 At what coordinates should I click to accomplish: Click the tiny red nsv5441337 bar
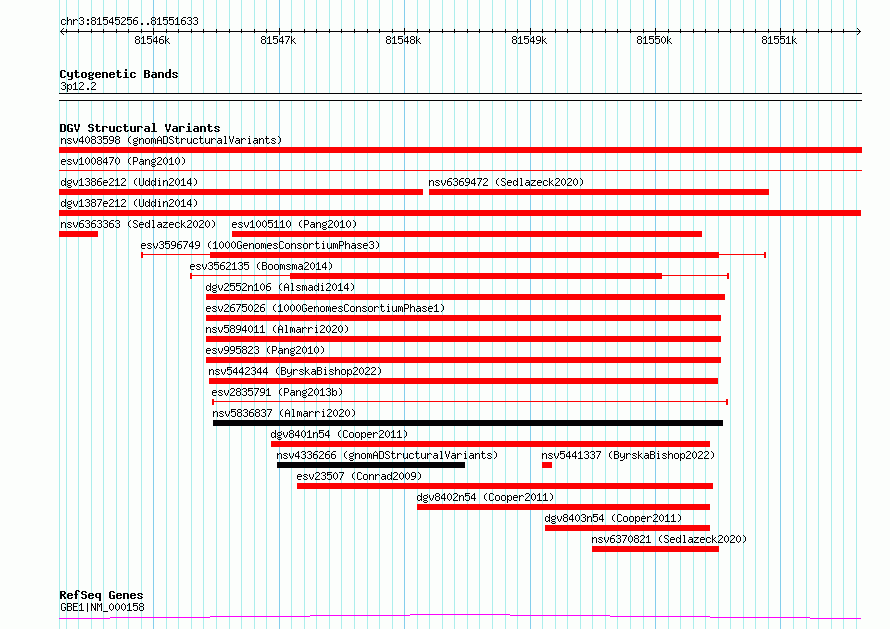[547, 465]
